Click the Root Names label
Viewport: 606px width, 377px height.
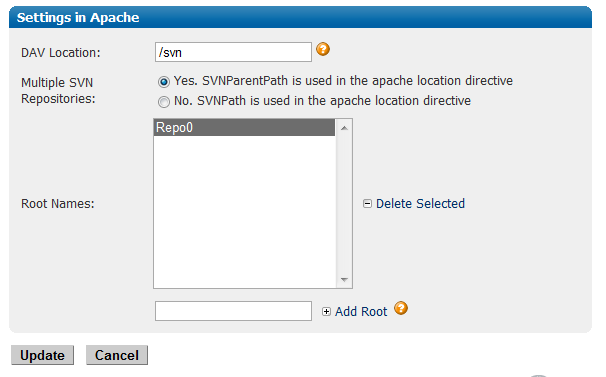point(58,204)
